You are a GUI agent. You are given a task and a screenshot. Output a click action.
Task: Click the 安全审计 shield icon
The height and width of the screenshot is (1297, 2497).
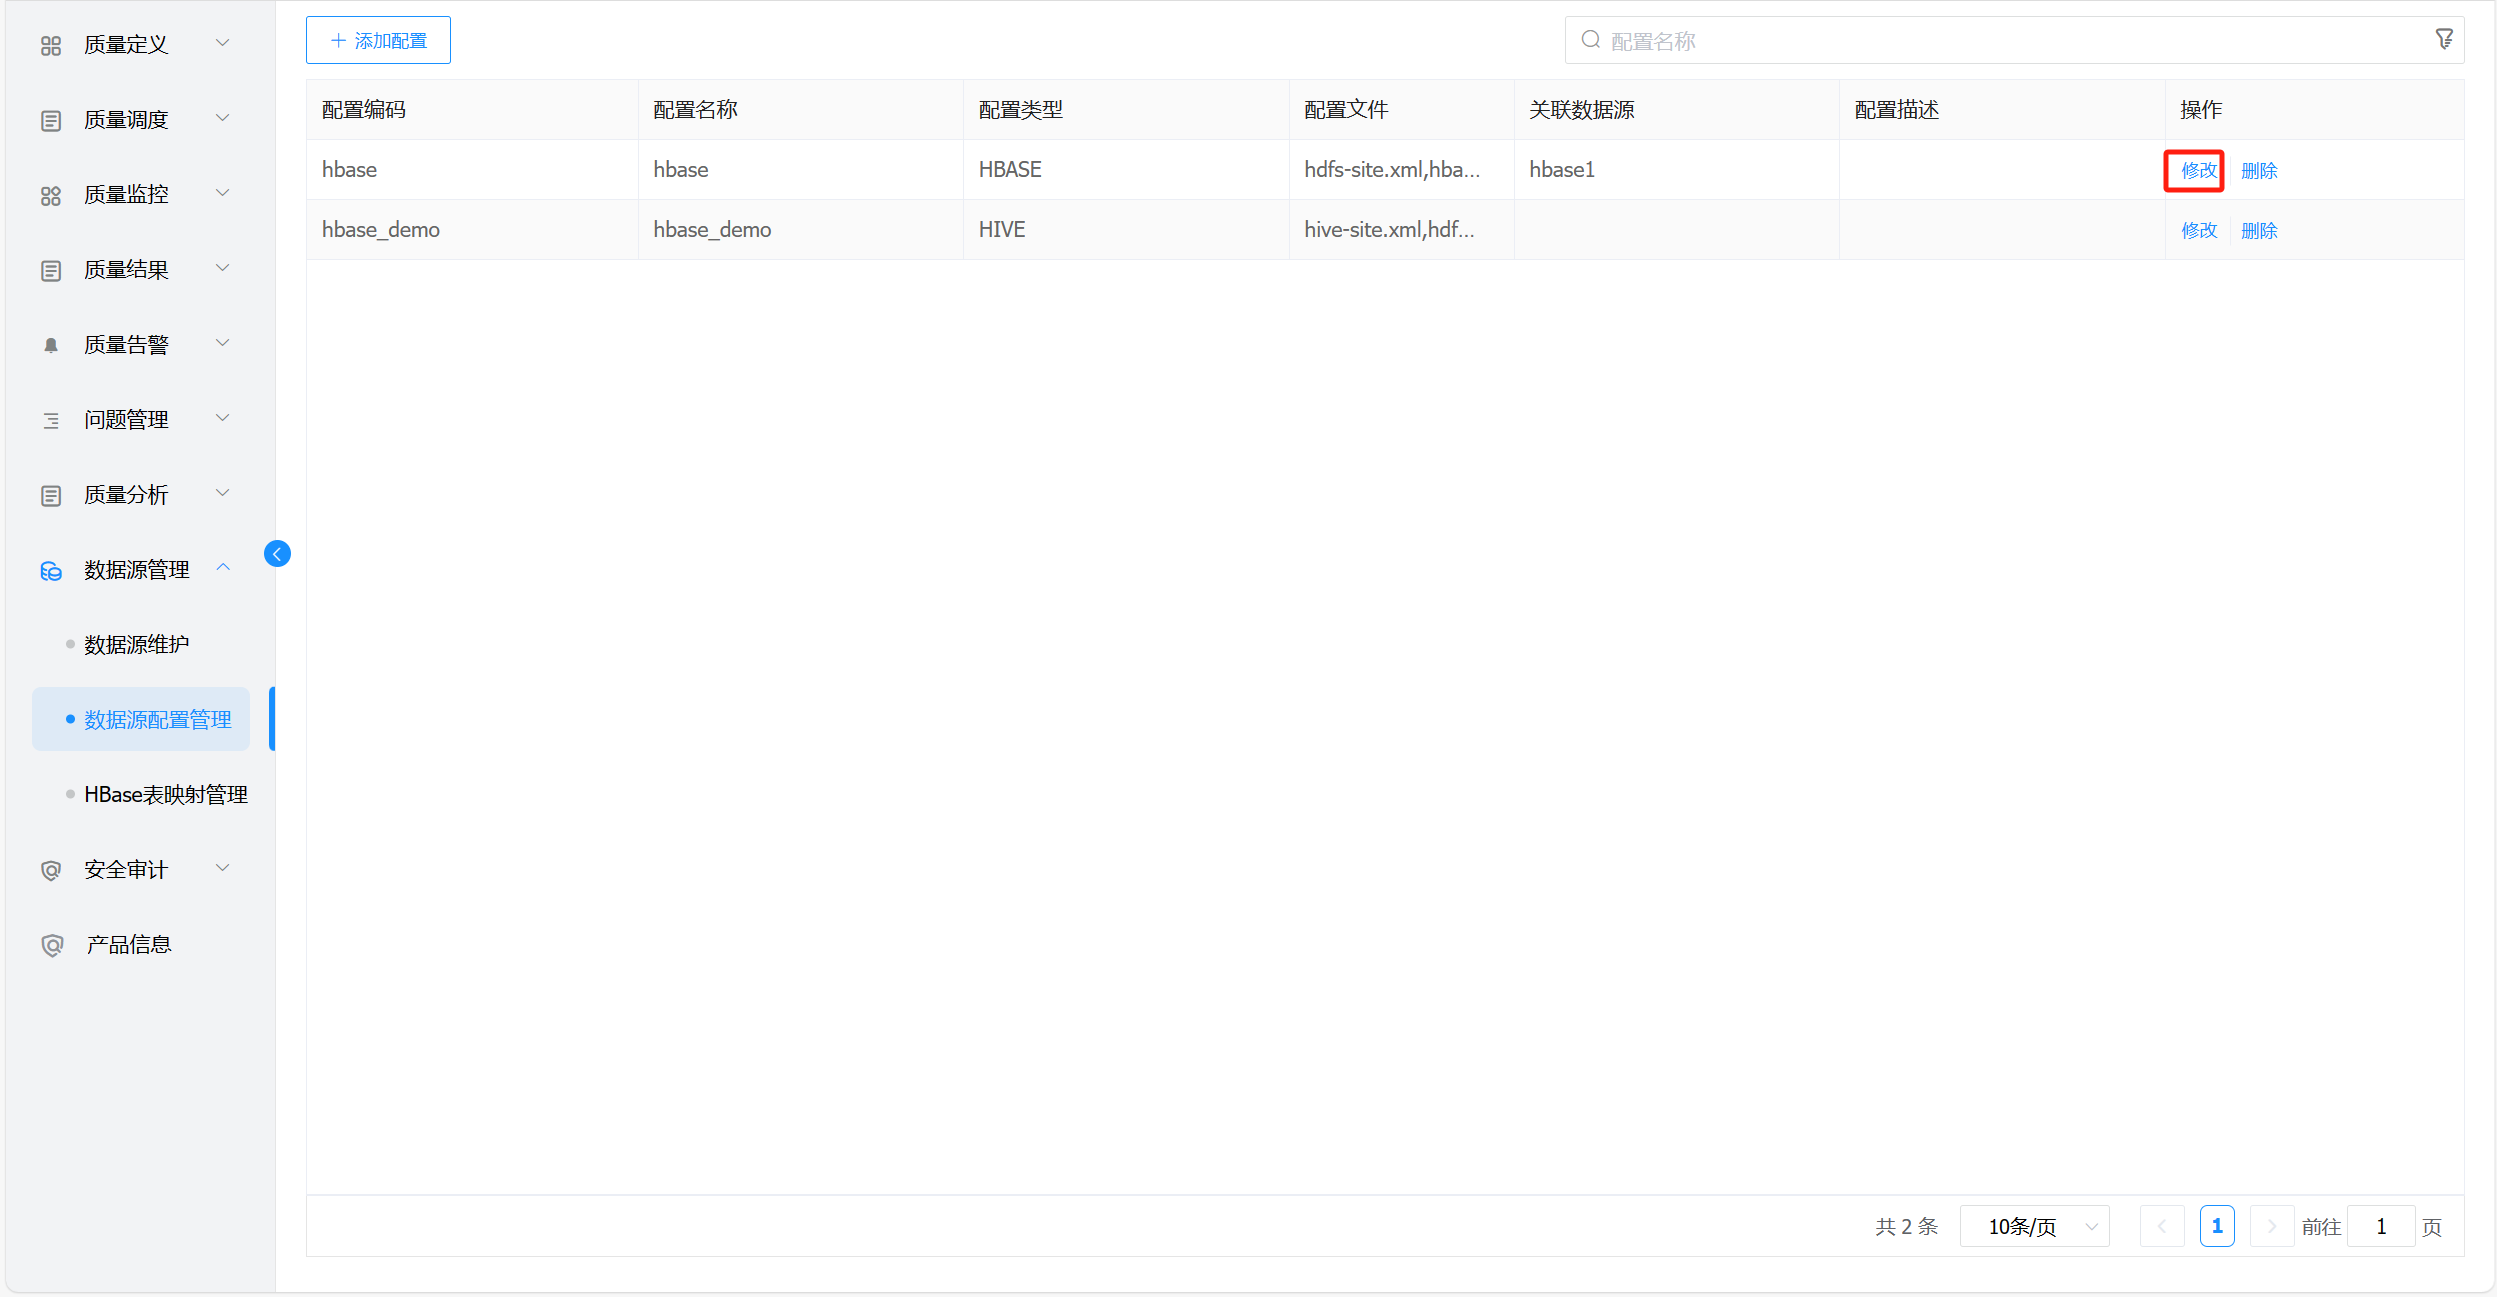pyautogui.click(x=51, y=870)
